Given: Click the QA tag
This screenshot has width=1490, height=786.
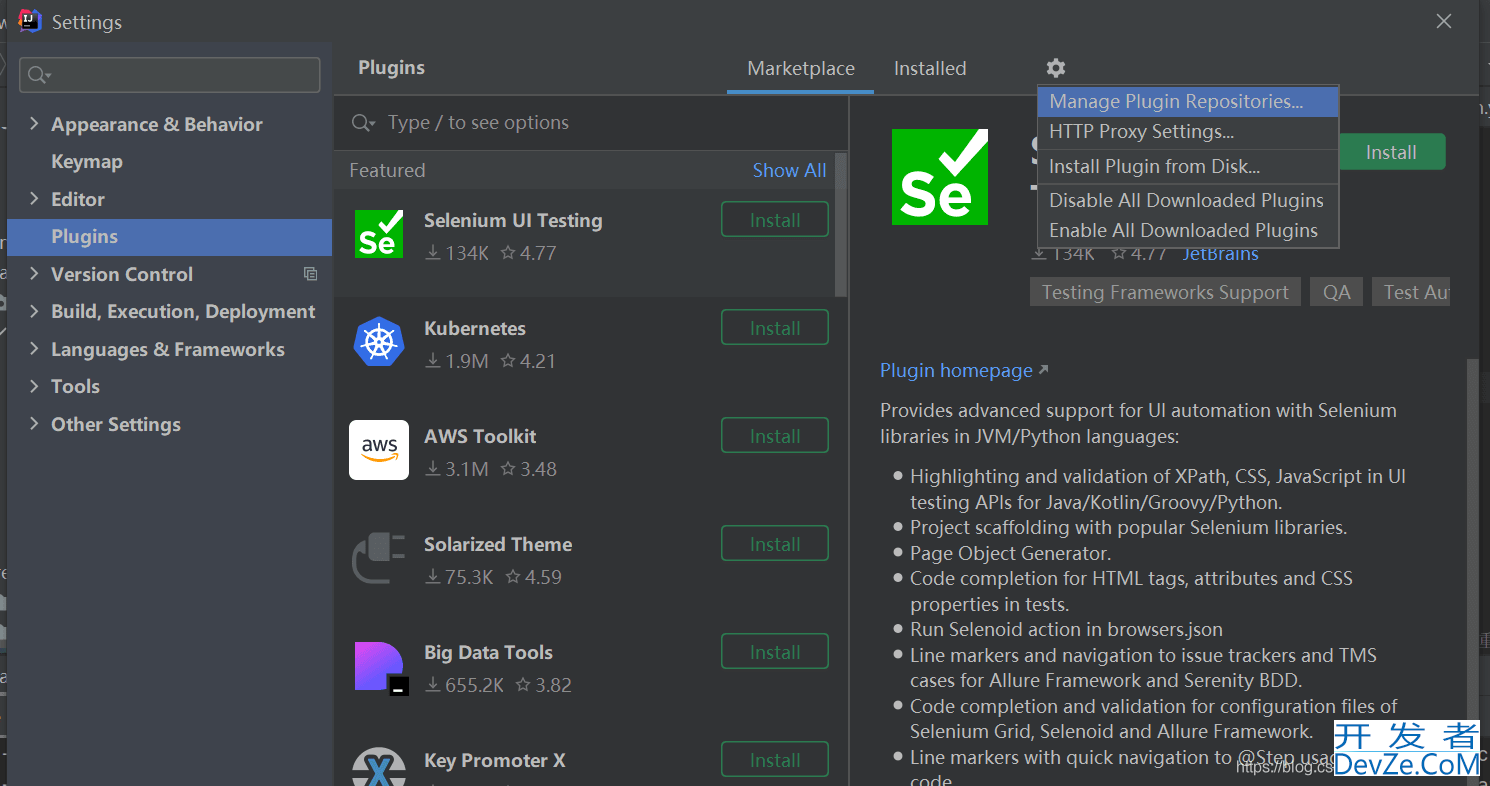Looking at the screenshot, I should coord(1336,292).
